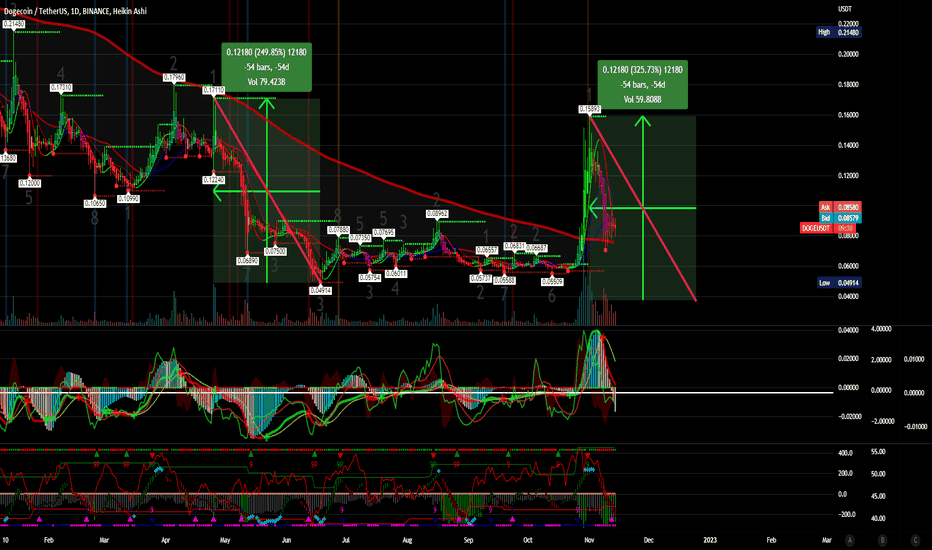Screen dimensions: 932x550
Task: Click the Apr label on the time axis
Action: (x=166, y=540)
